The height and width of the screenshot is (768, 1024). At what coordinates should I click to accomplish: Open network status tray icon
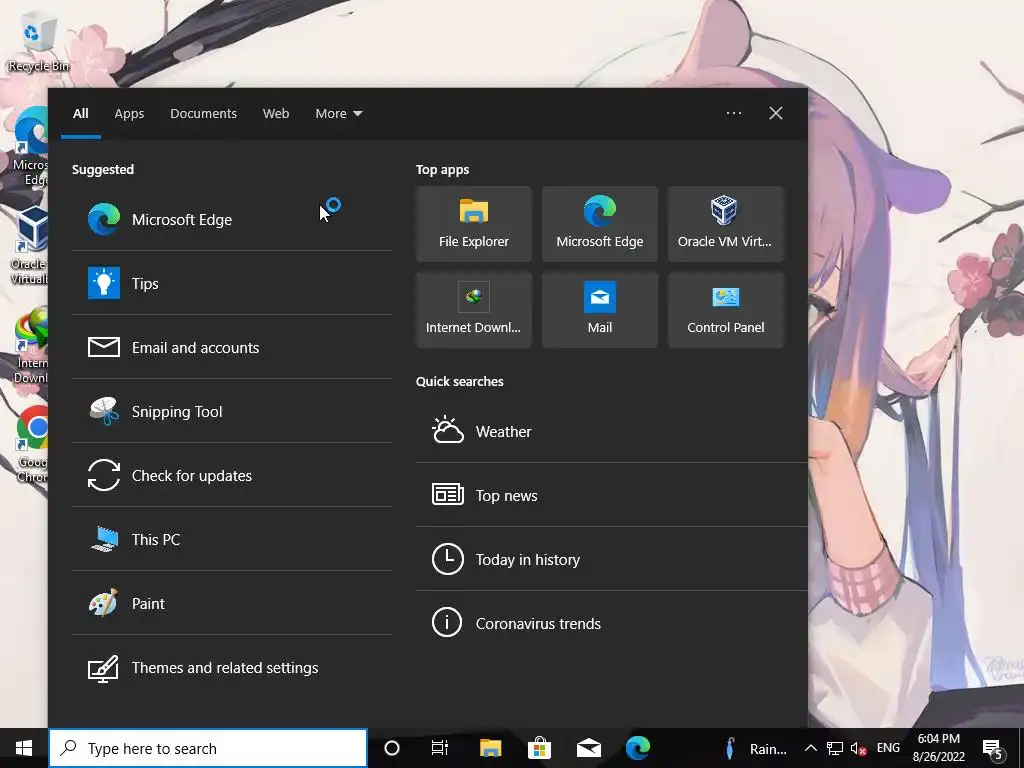coord(835,748)
